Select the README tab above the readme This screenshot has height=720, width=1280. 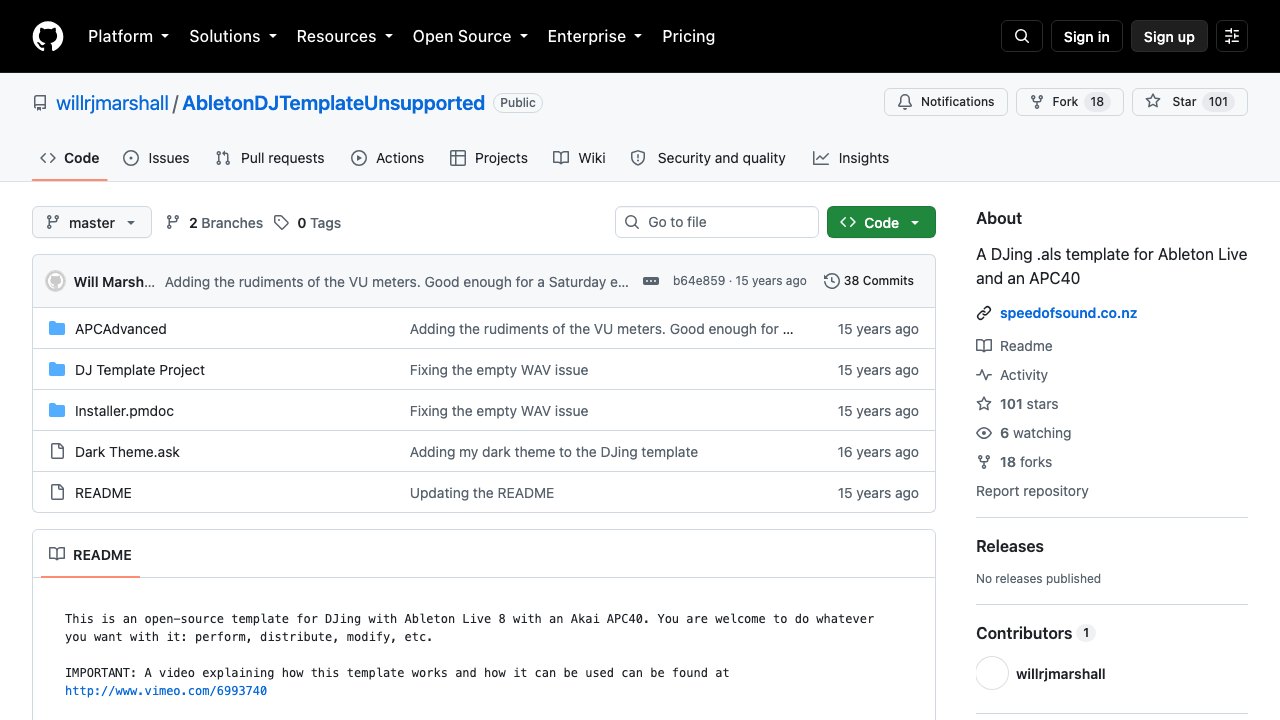90,555
